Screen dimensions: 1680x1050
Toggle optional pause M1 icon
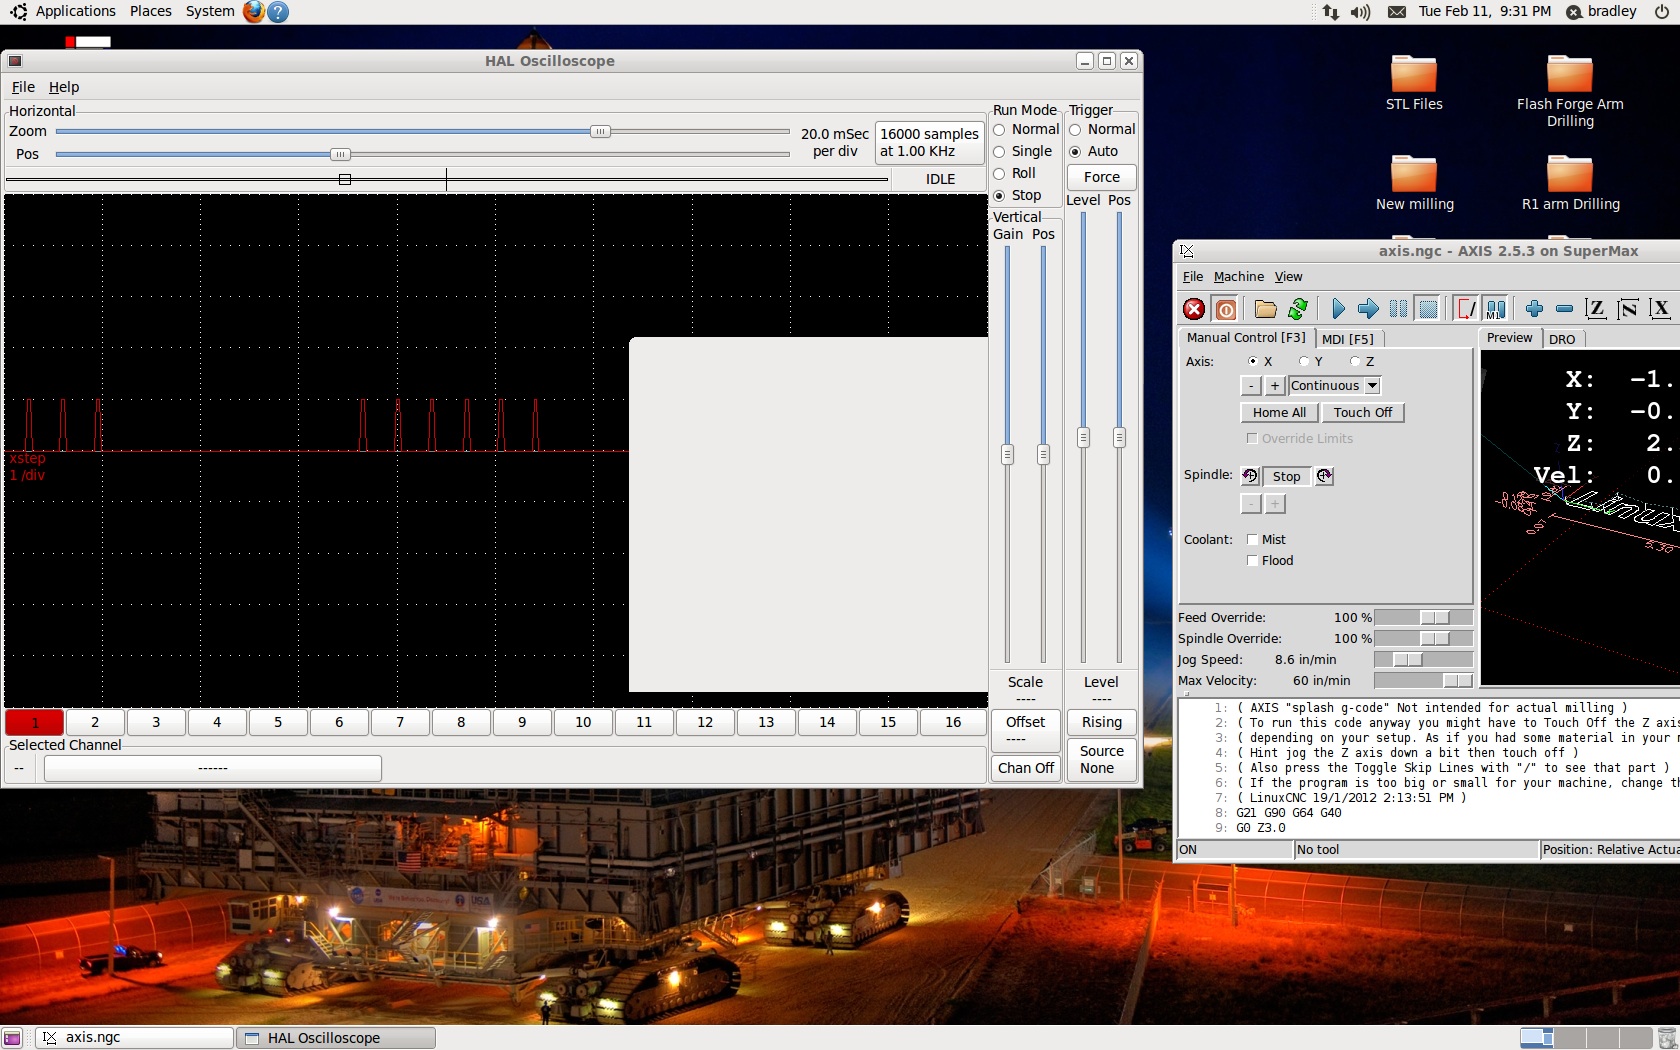point(1495,309)
